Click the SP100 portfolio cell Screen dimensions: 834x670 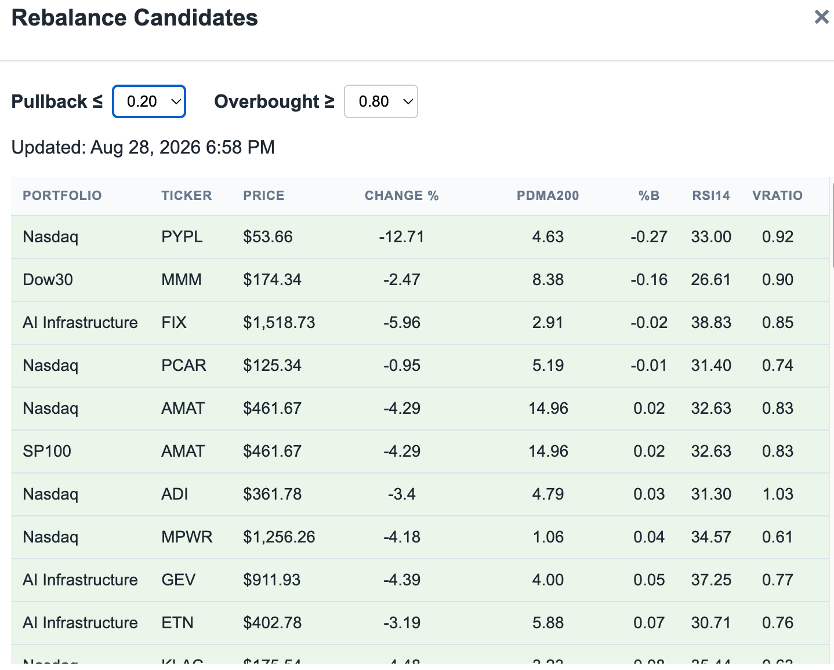(x=47, y=451)
